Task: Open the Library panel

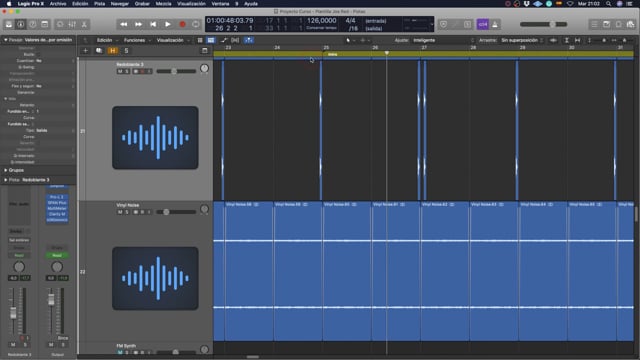Action: (x=9, y=24)
